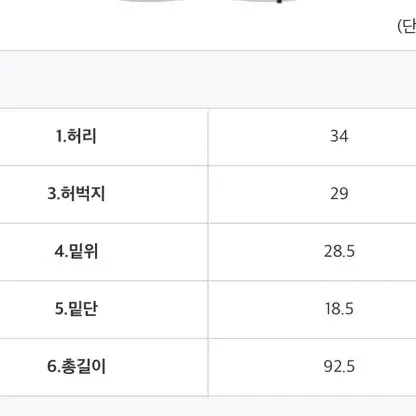Click the dark cropped garment image at top
The width and height of the screenshot is (416, 416).
(x=264, y=2)
